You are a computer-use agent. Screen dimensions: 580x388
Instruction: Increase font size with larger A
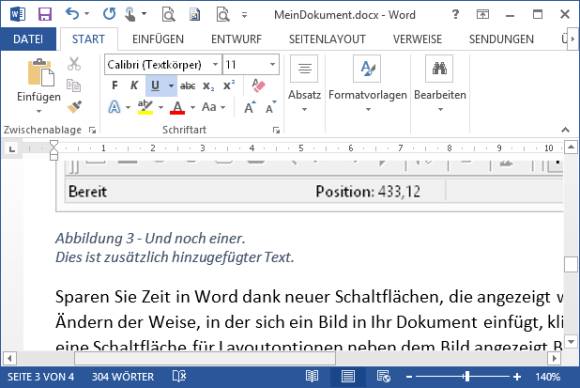click(249, 107)
